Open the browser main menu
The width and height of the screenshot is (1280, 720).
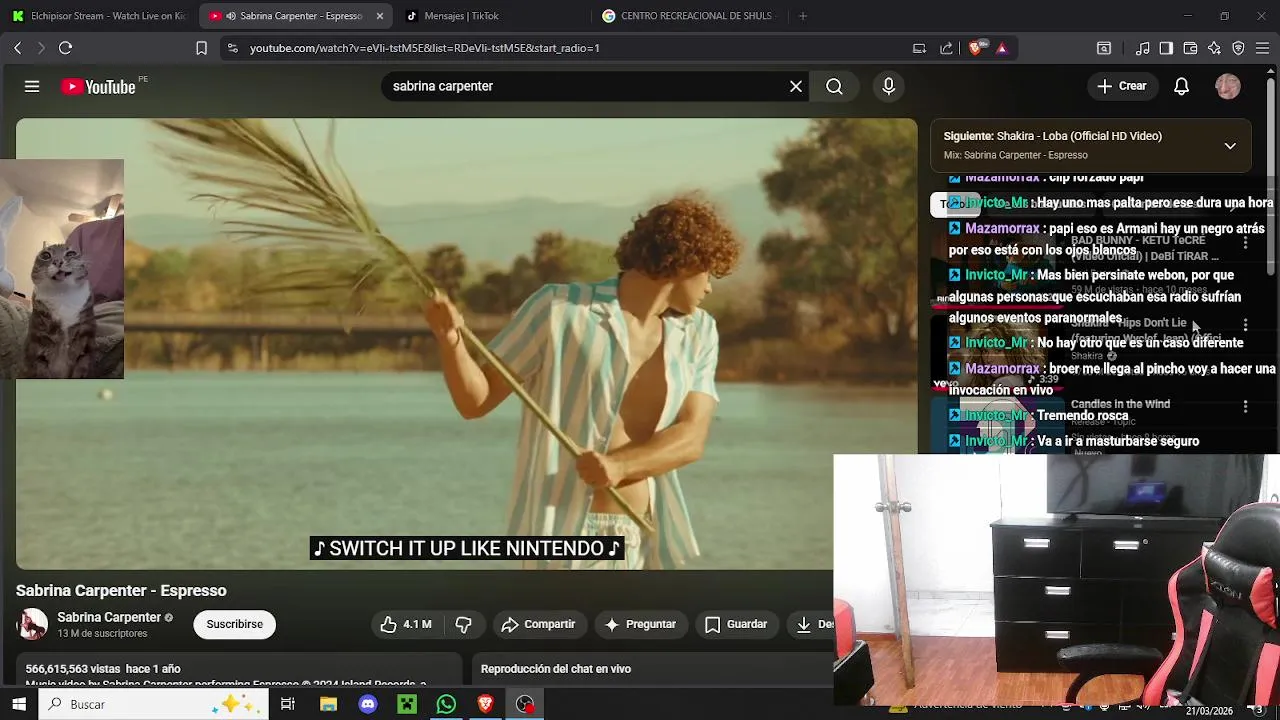click(1262, 48)
